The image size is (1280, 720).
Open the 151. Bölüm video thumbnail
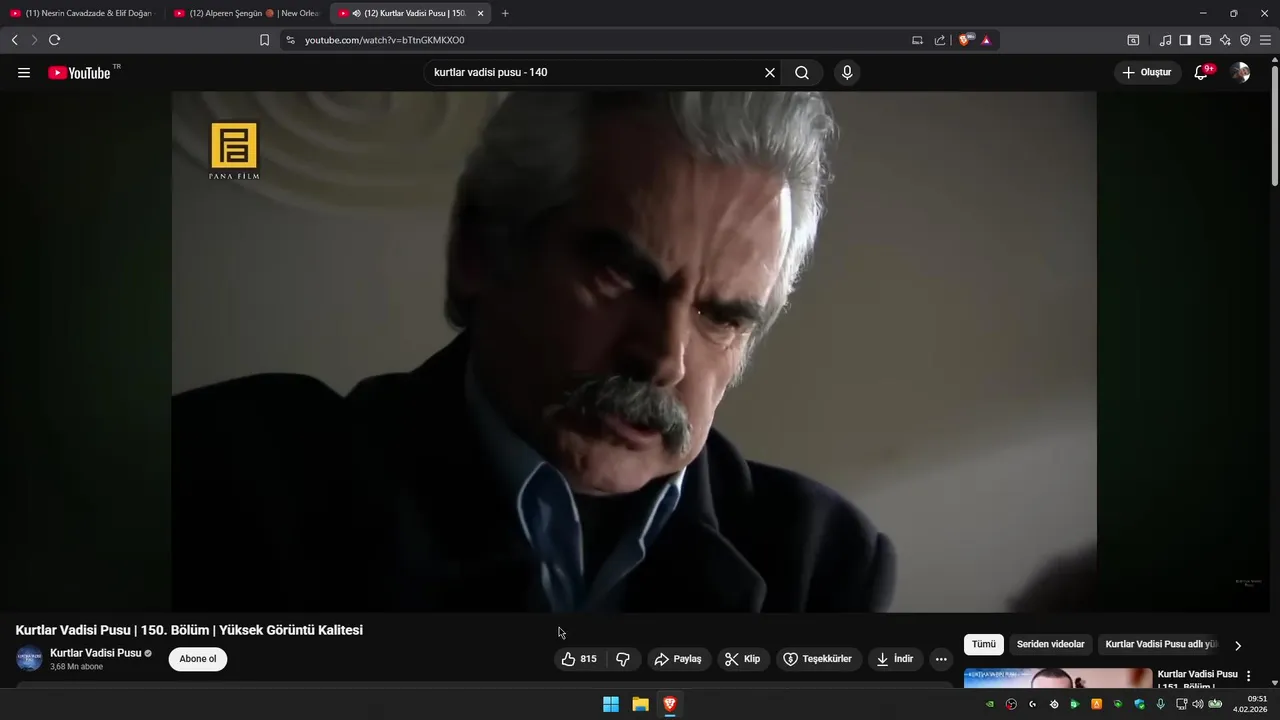point(1058,678)
